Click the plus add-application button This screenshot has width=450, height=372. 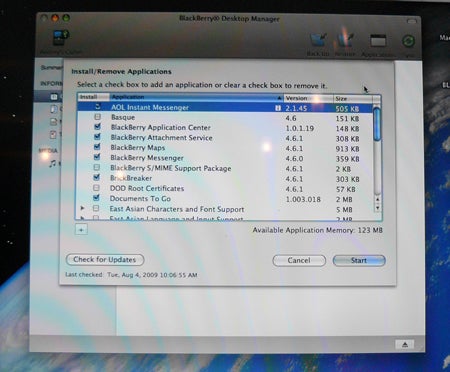(x=81, y=230)
